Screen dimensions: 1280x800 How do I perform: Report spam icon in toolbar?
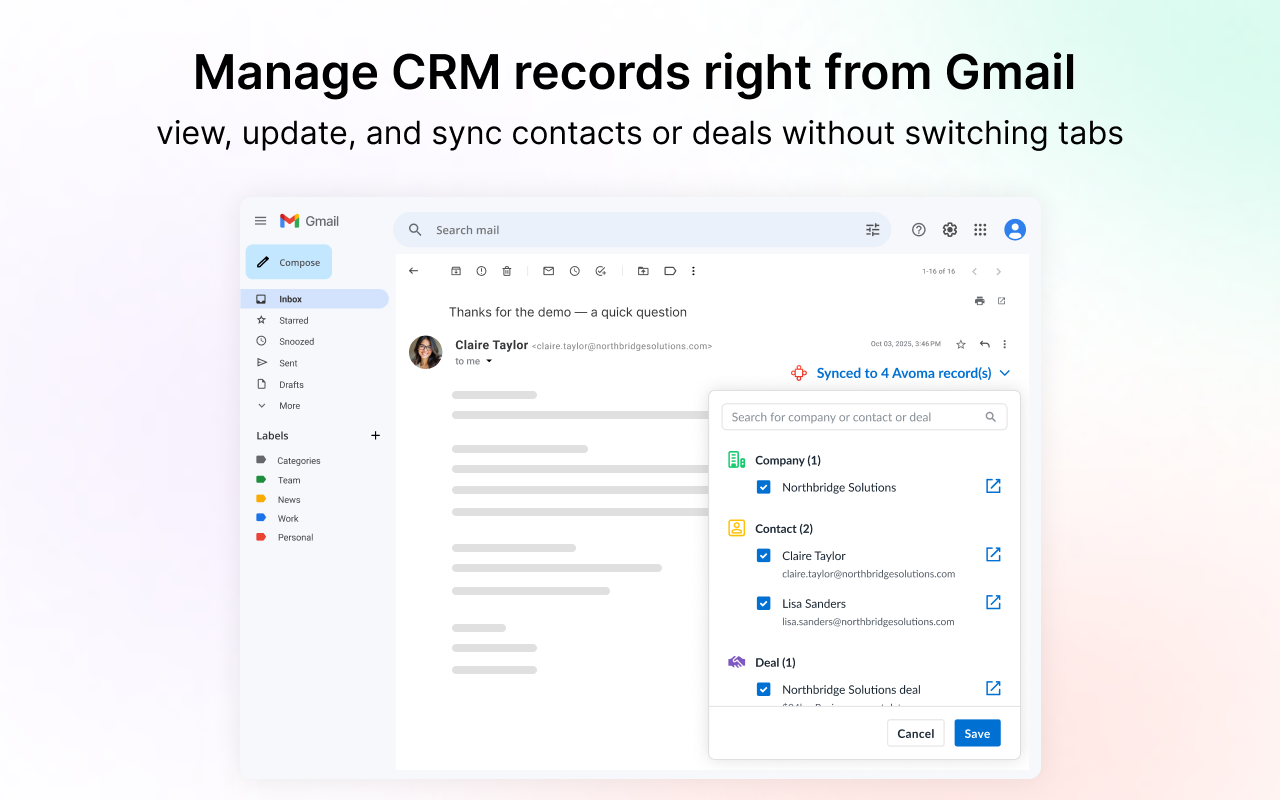481,271
